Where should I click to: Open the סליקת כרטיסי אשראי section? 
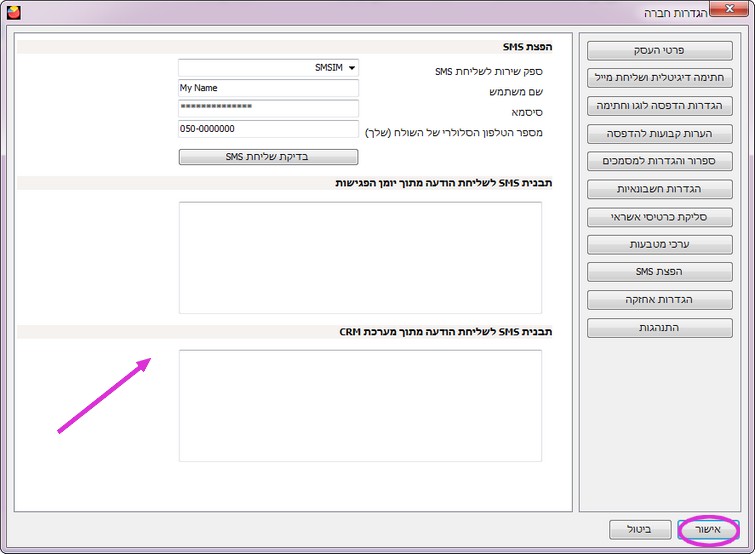(x=659, y=217)
